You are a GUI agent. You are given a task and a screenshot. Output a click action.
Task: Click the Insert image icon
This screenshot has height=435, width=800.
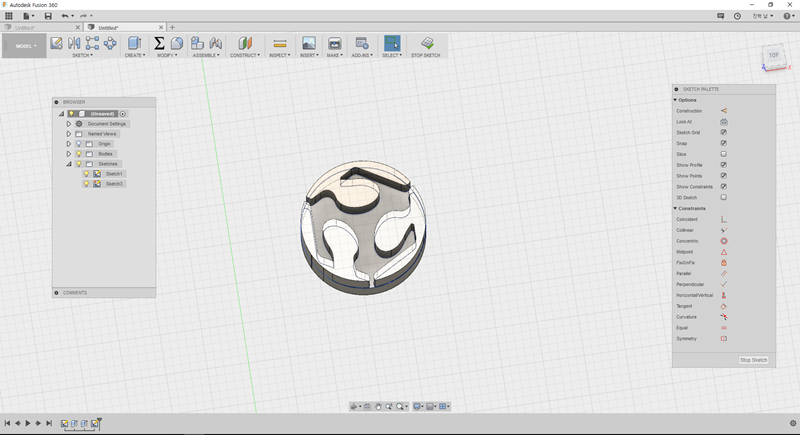[309, 43]
